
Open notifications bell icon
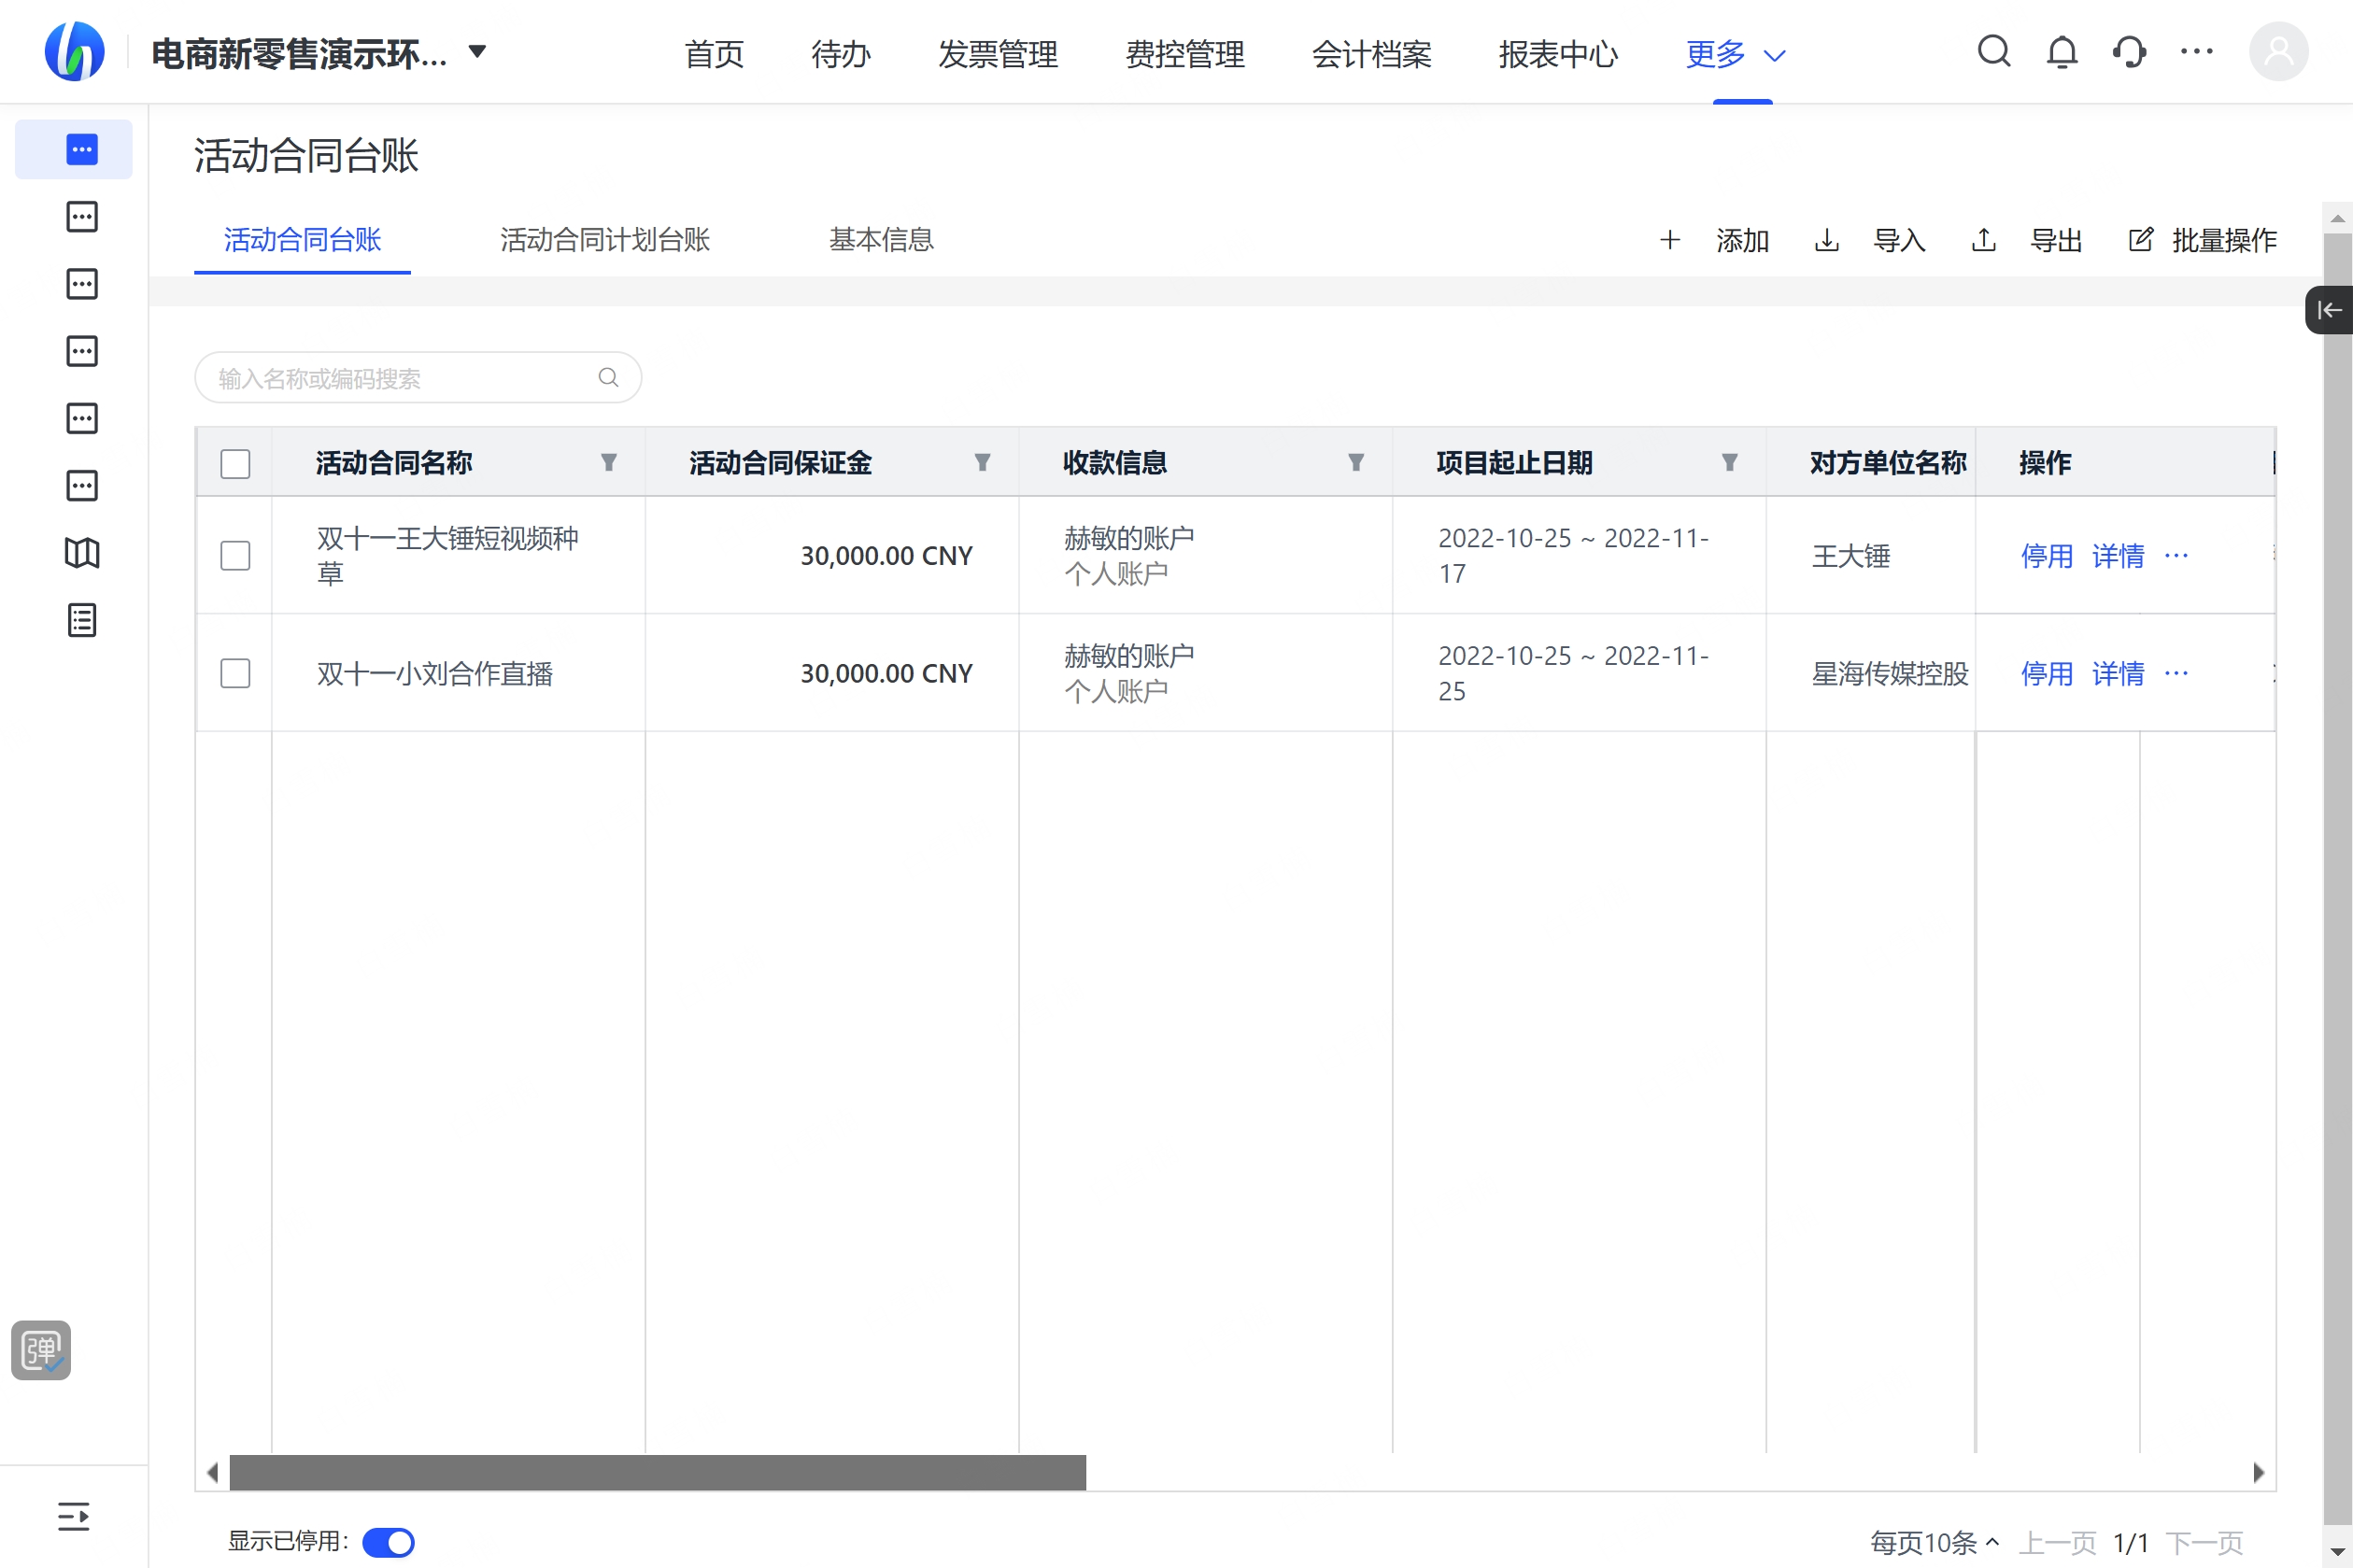click(x=2061, y=51)
